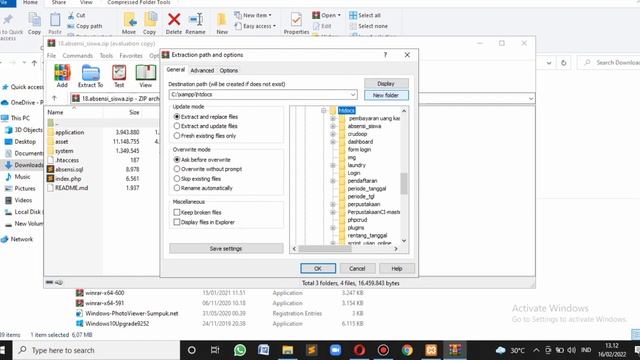Select Extract and update files option
The width and height of the screenshot is (640, 360).
point(177,126)
